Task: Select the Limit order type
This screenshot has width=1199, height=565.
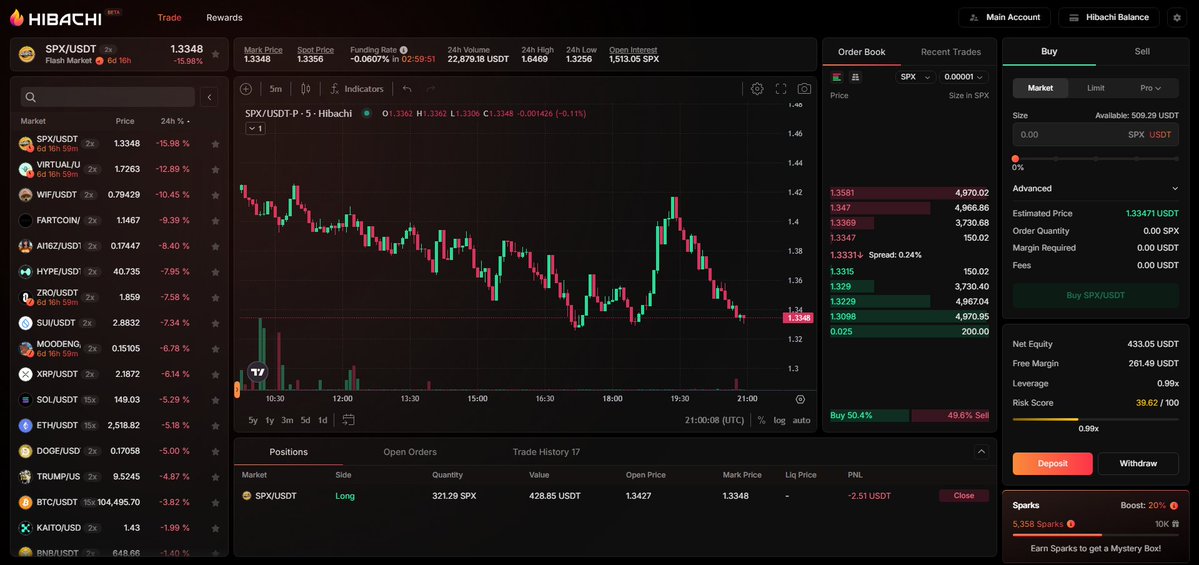Action: 1096,88
